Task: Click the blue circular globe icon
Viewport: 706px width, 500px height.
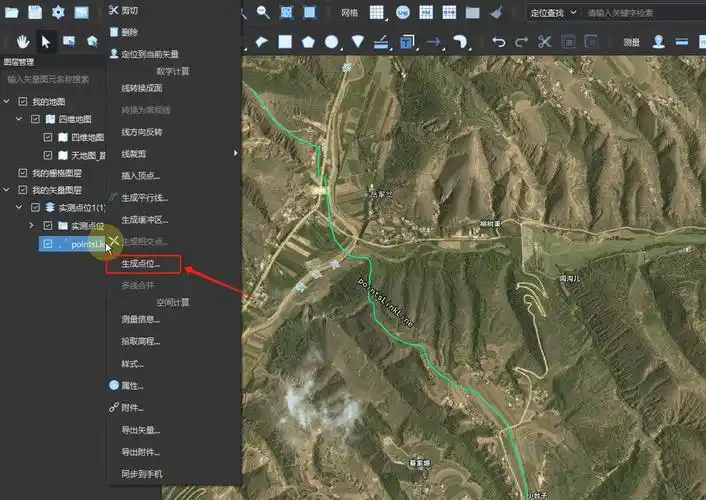Action: (x=403, y=13)
